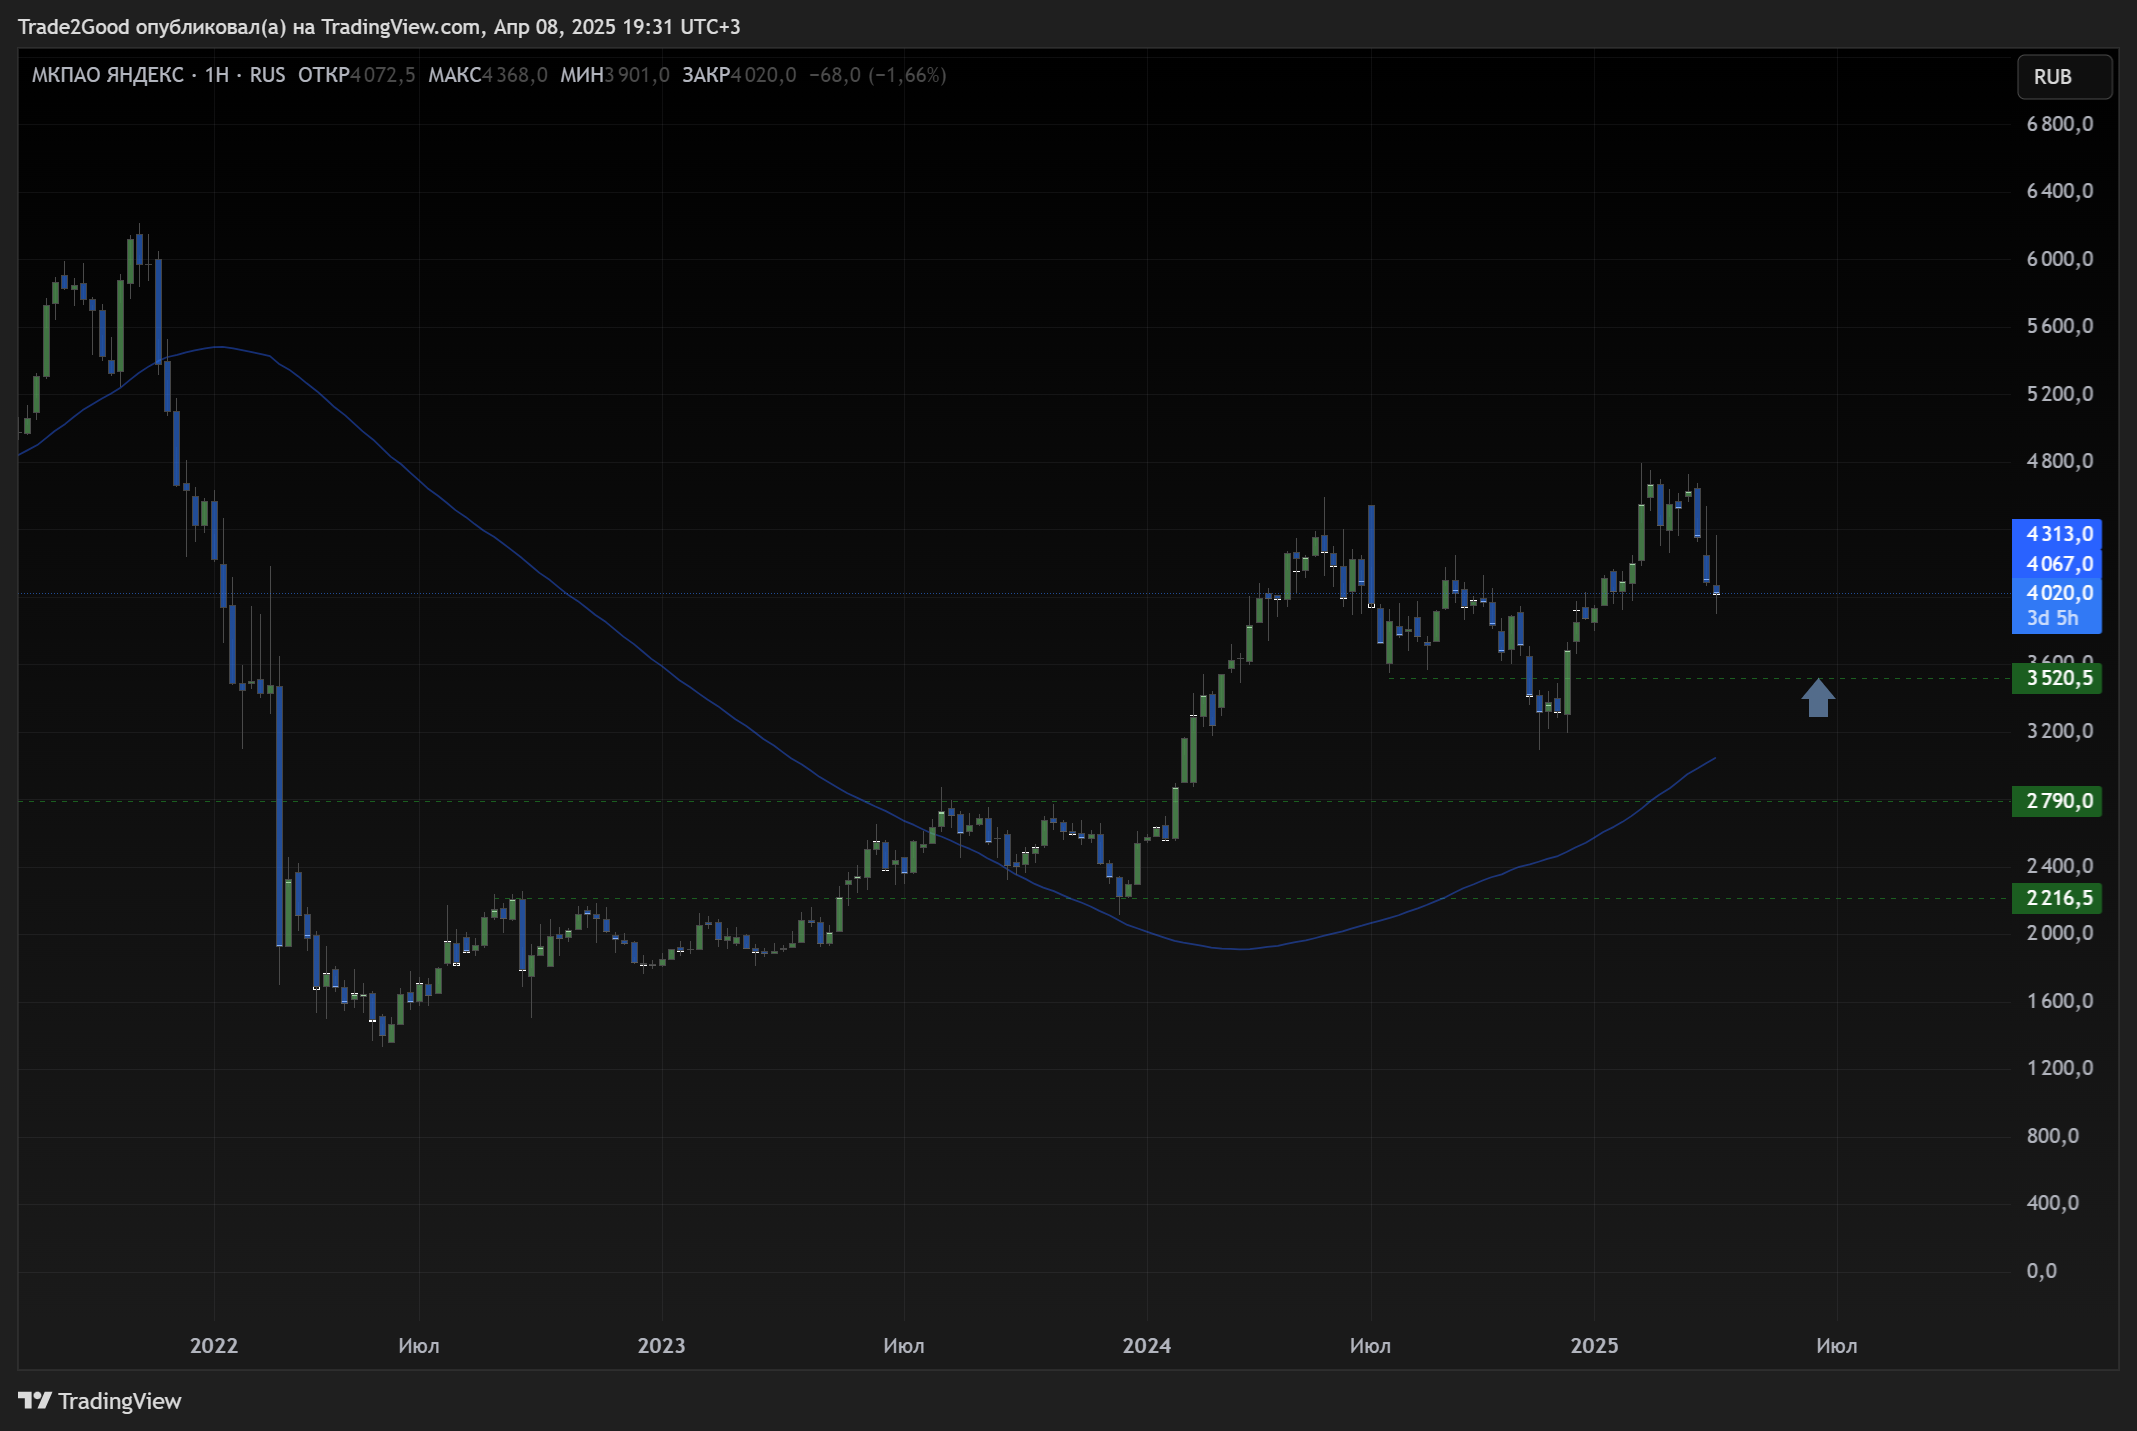Click the 6000,0 price axis label

pos(2059,259)
